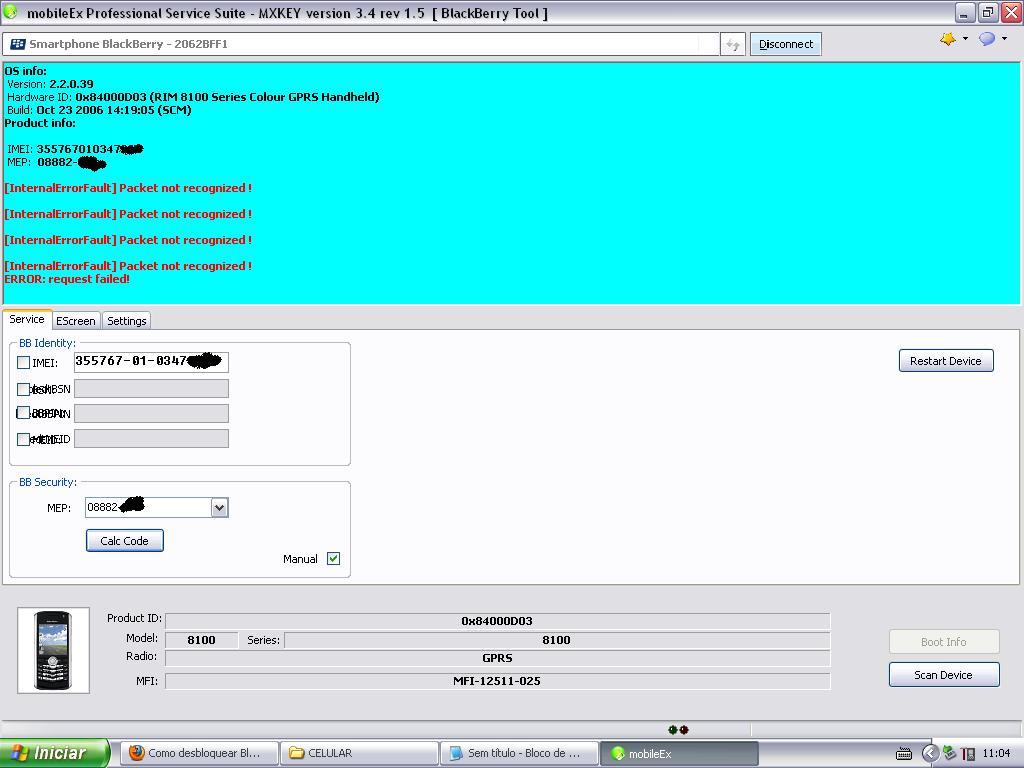Click the Product ID value 0x84000D03
This screenshot has height=768, width=1024.
497,621
